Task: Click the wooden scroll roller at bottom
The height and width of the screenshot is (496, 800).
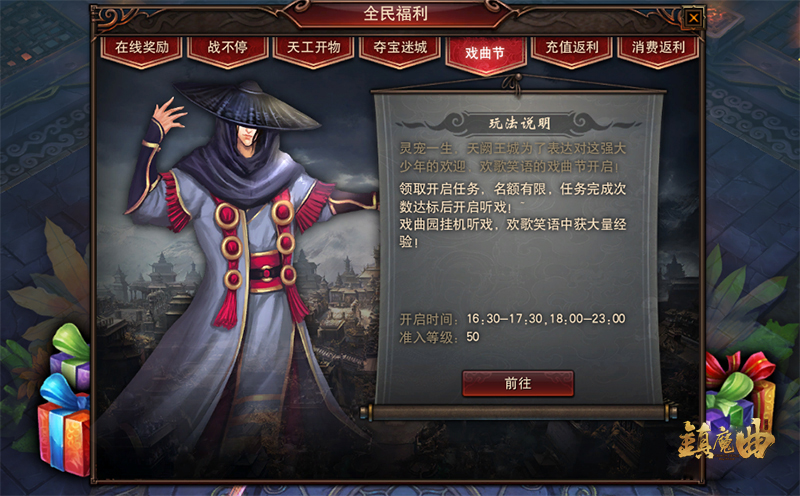Action: pyautogui.click(x=518, y=412)
